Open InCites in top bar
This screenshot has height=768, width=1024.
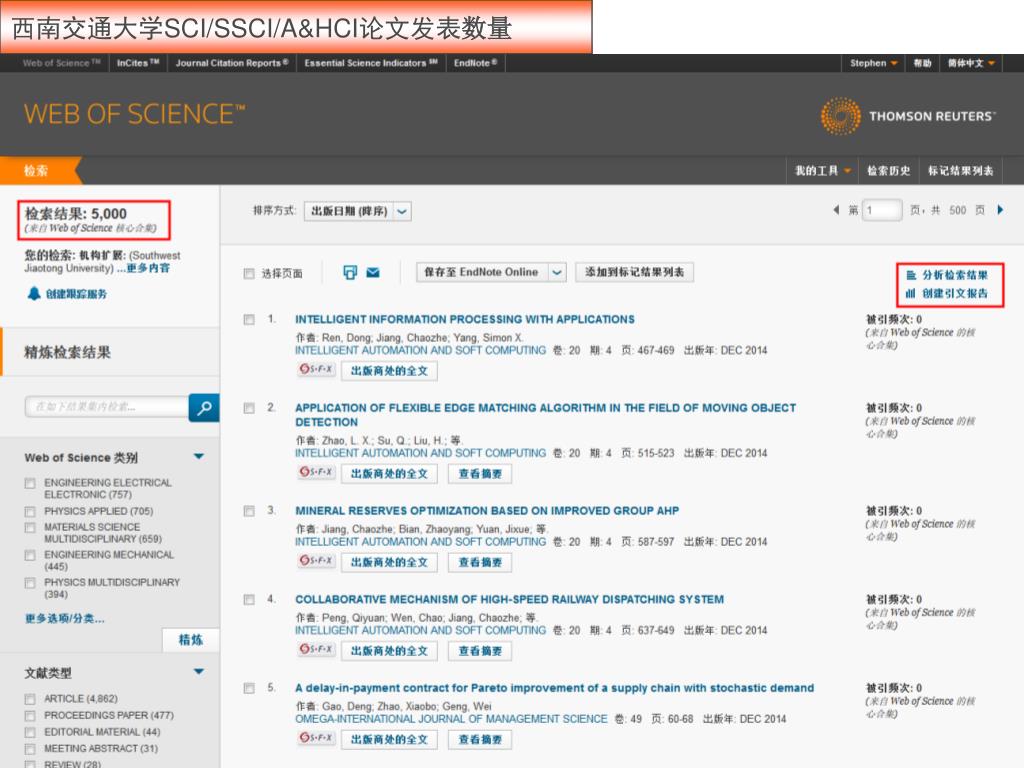[x=138, y=63]
